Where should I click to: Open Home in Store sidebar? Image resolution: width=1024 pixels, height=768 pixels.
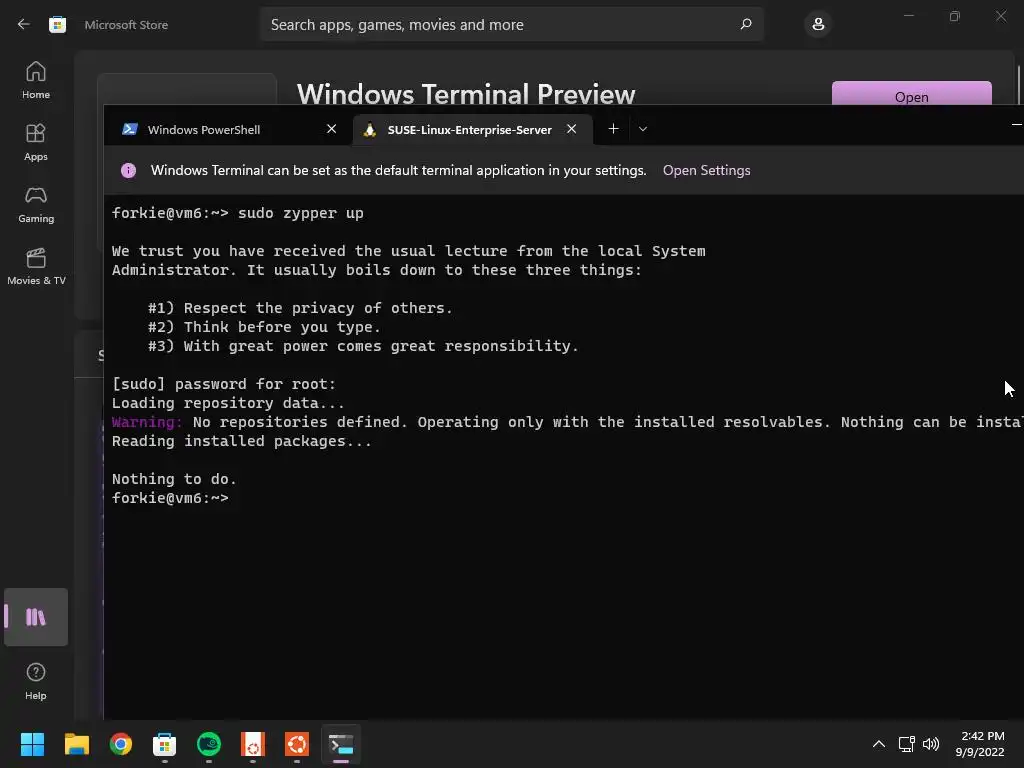point(36,80)
